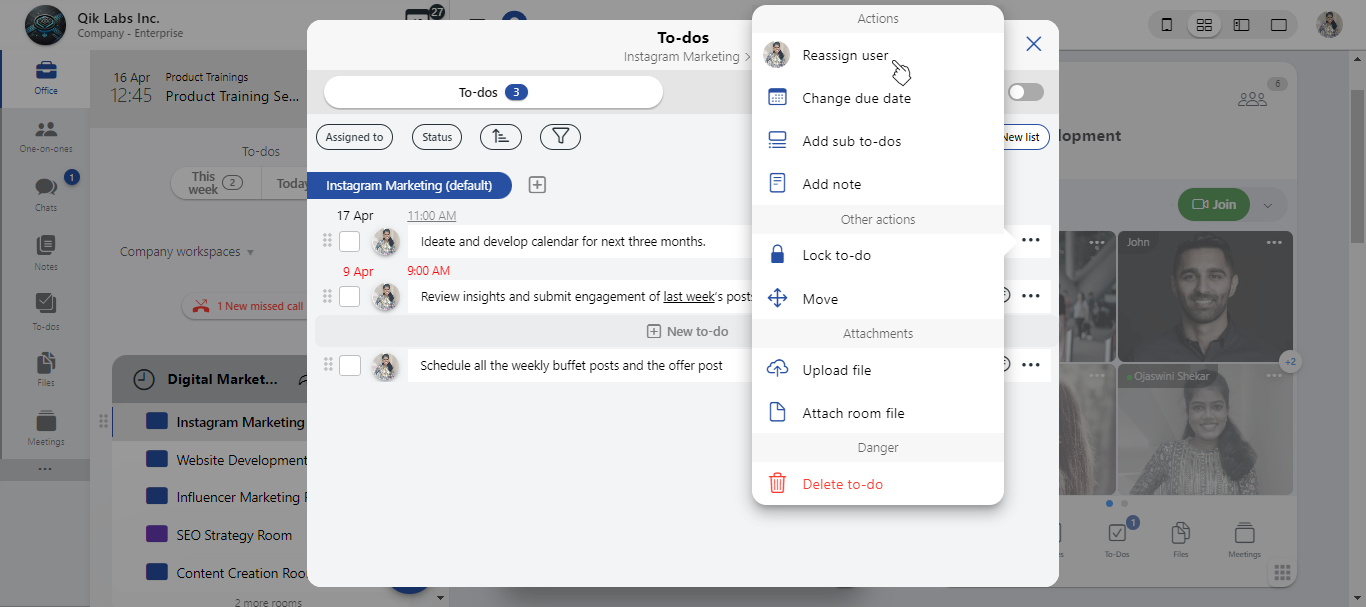Add a new list with plus icon
The width and height of the screenshot is (1366, 607).
click(x=537, y=185)
